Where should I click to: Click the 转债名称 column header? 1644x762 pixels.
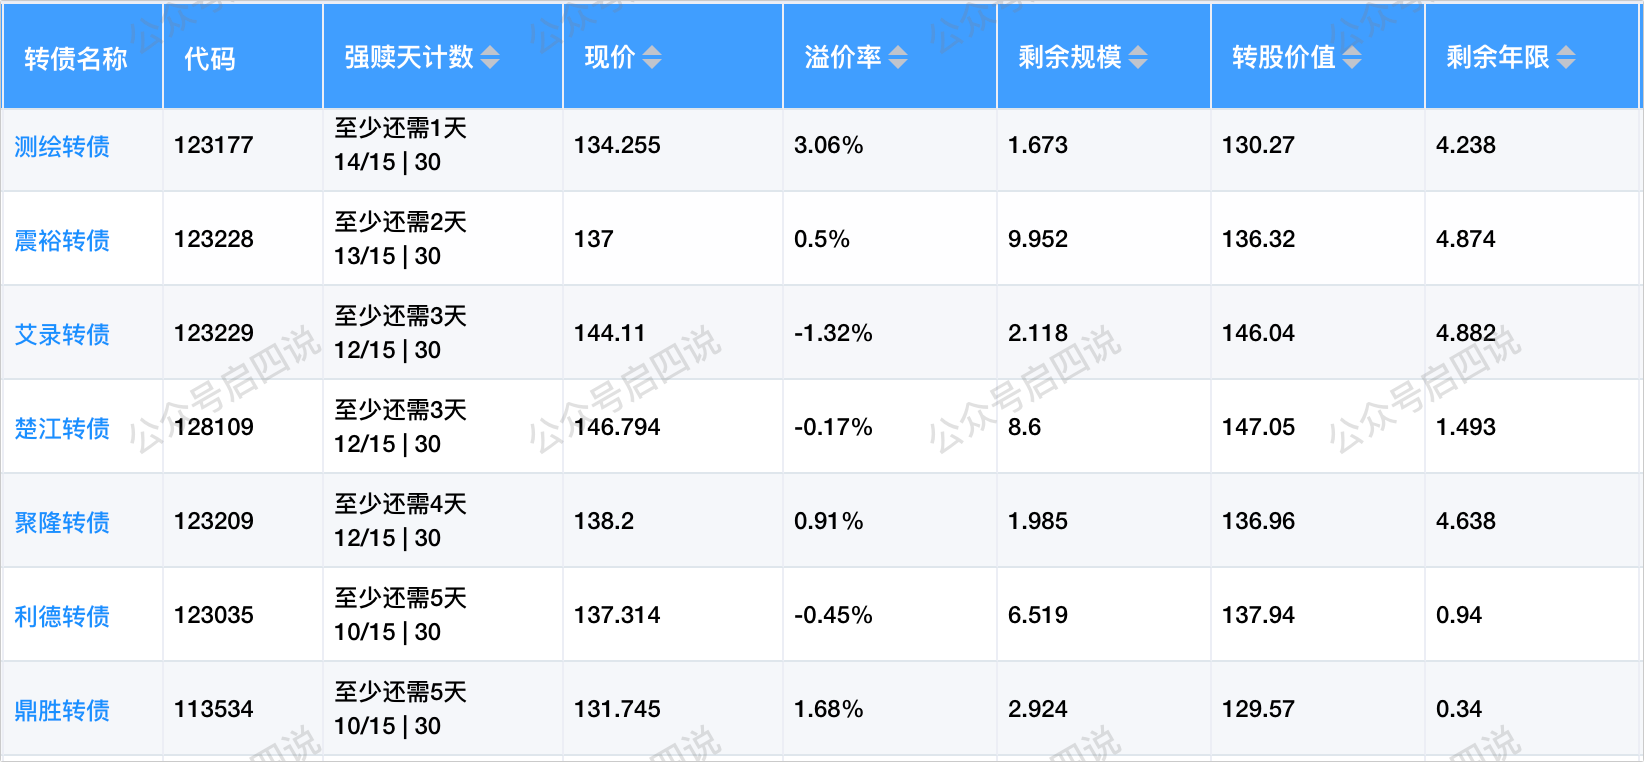76,59
